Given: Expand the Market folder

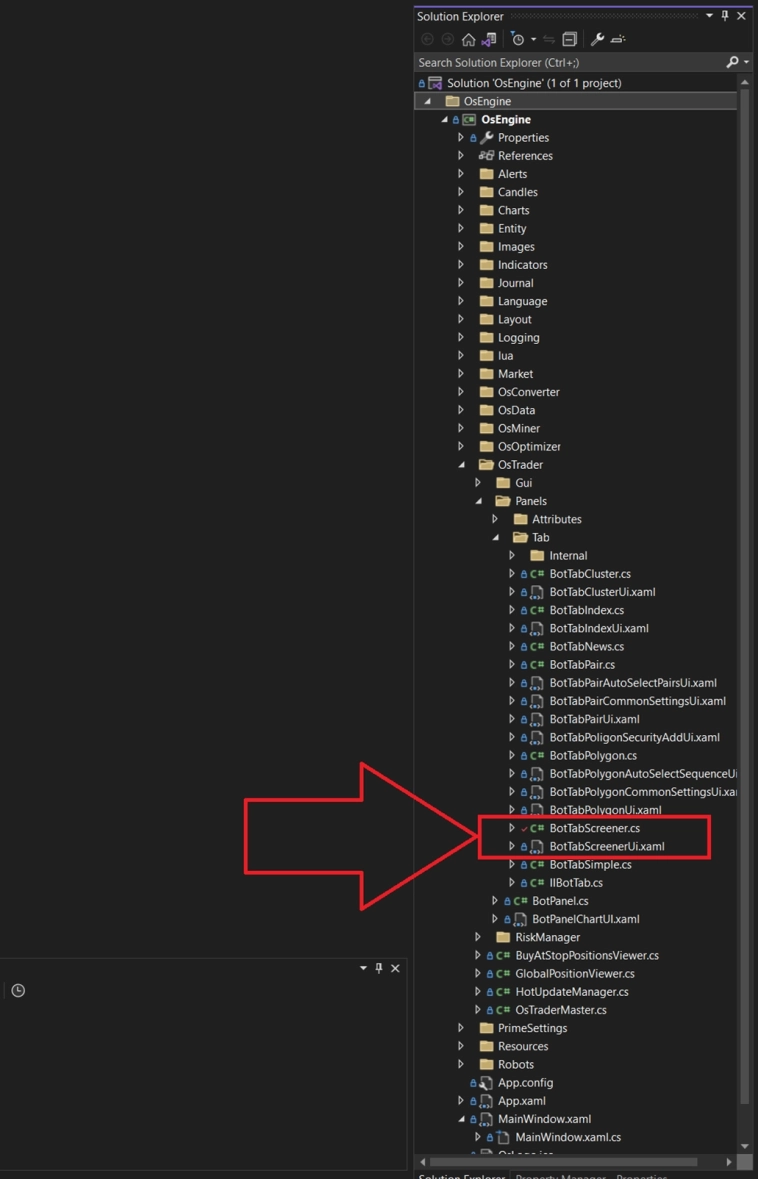Looking at the screenshot, I should [461, 374].
